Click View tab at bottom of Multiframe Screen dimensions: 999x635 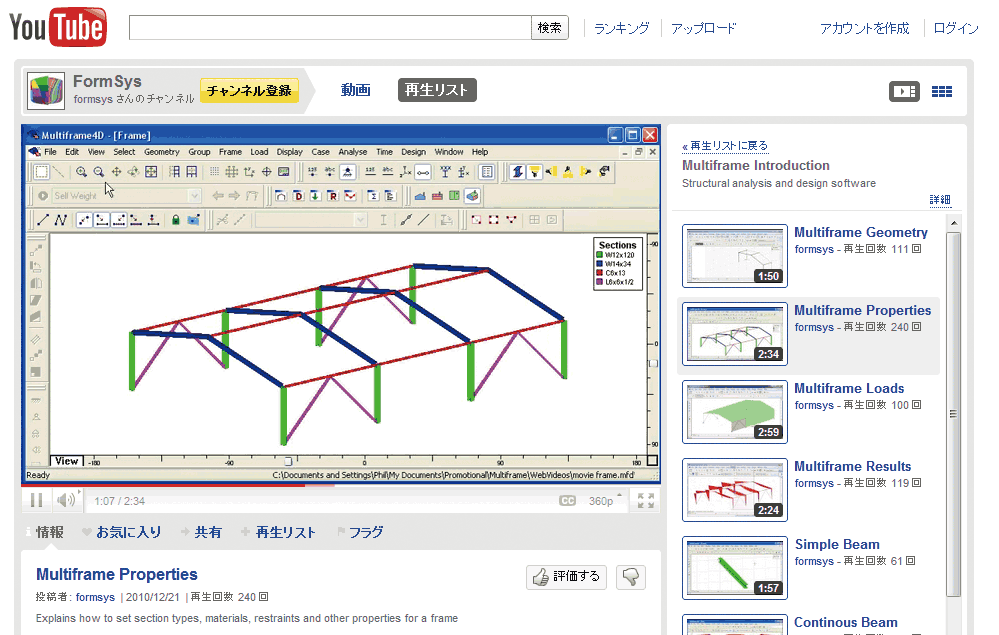(x=66, y=461)
